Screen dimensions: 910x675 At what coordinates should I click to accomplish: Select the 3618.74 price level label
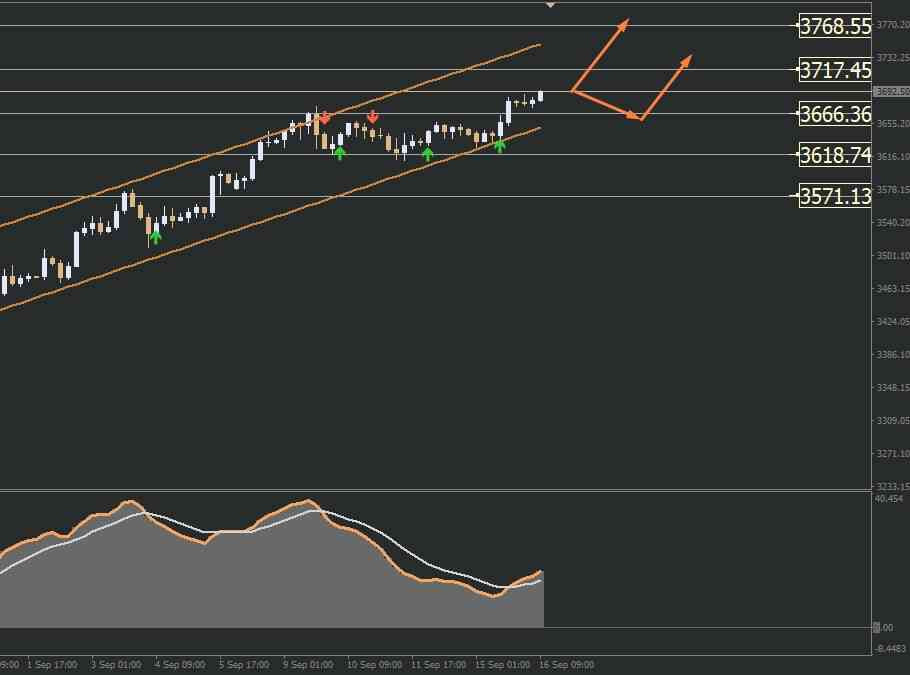point(835,155)
